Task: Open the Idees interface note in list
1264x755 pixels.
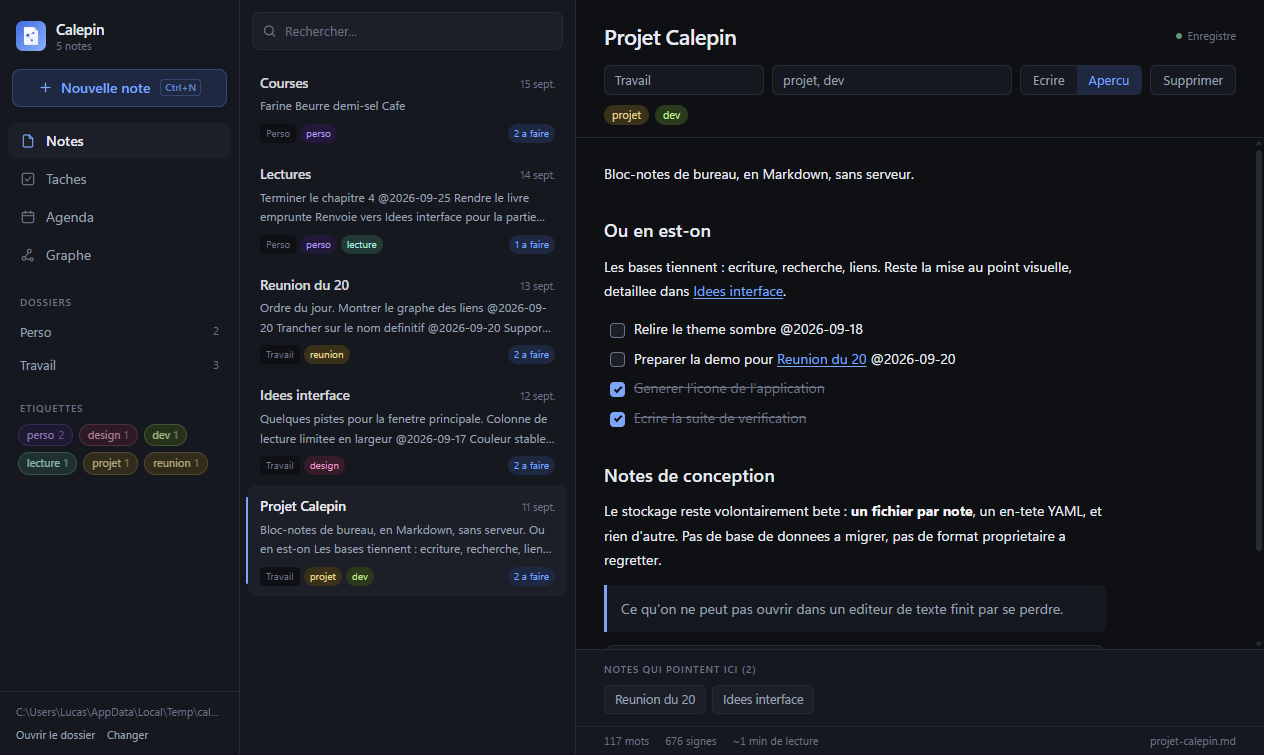Action: point(407,429)
